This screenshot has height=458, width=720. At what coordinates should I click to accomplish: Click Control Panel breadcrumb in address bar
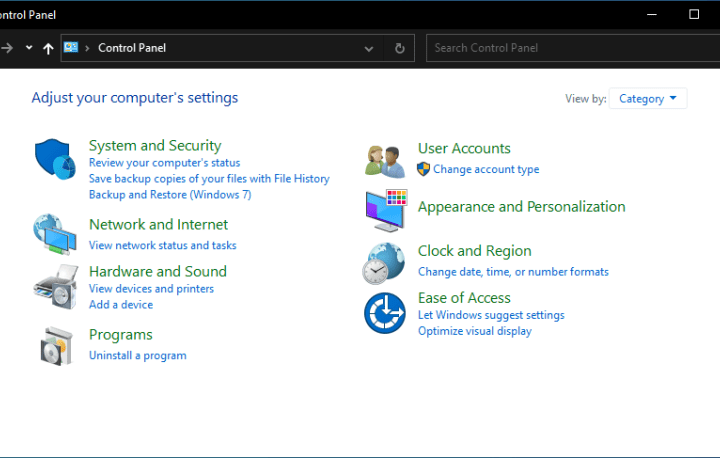coord(132,48)
